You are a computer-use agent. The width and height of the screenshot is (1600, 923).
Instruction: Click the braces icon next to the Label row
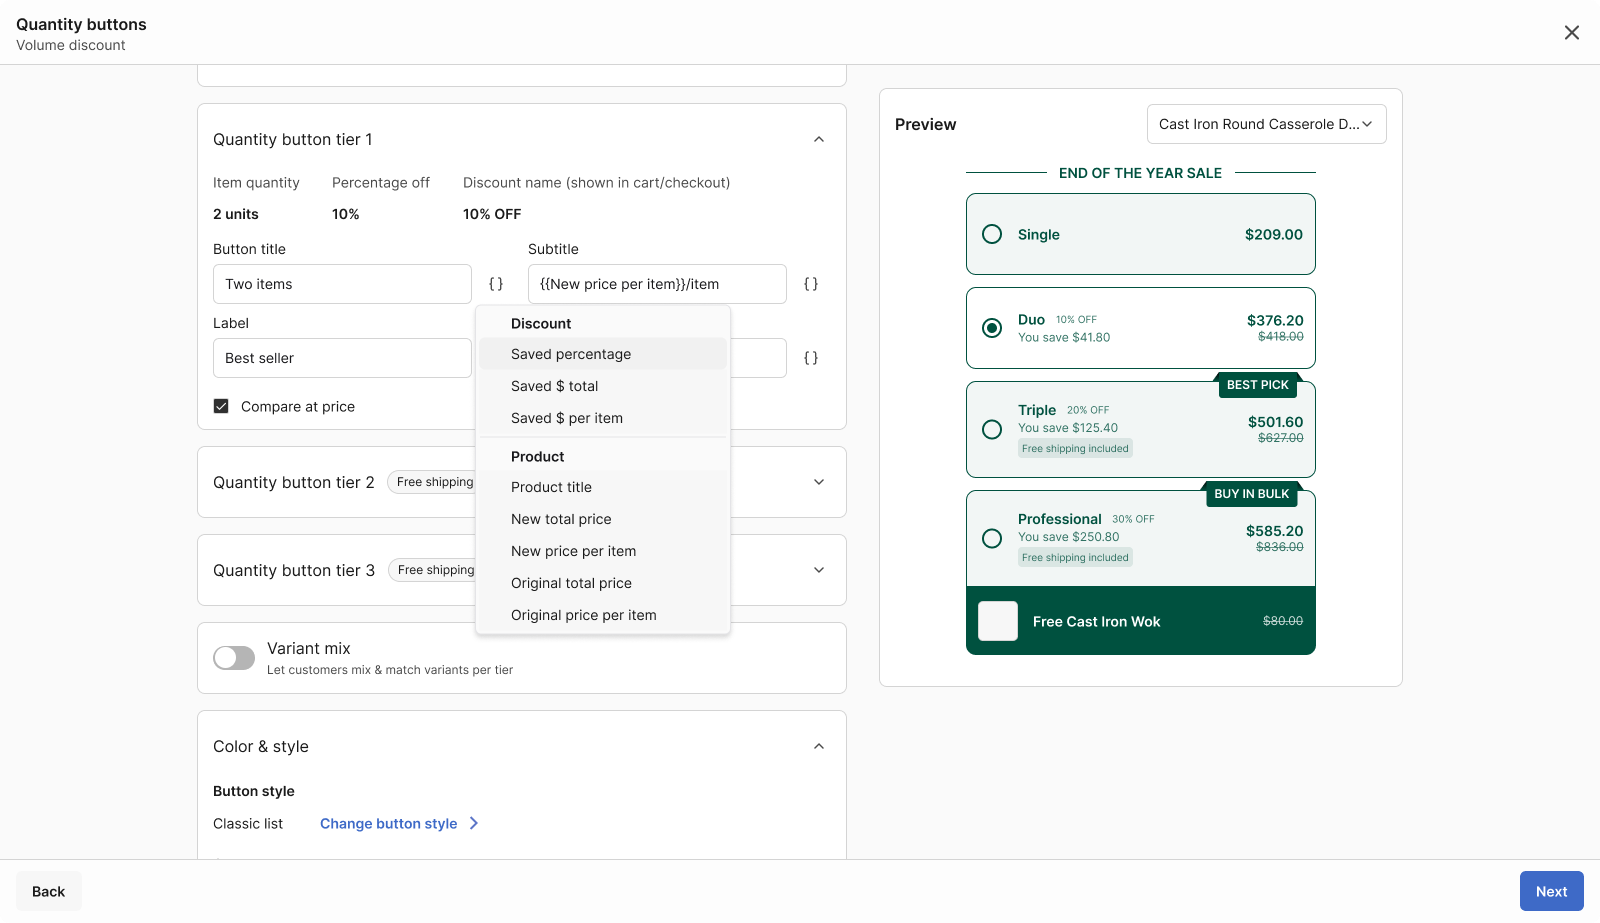tap(811, 358)
